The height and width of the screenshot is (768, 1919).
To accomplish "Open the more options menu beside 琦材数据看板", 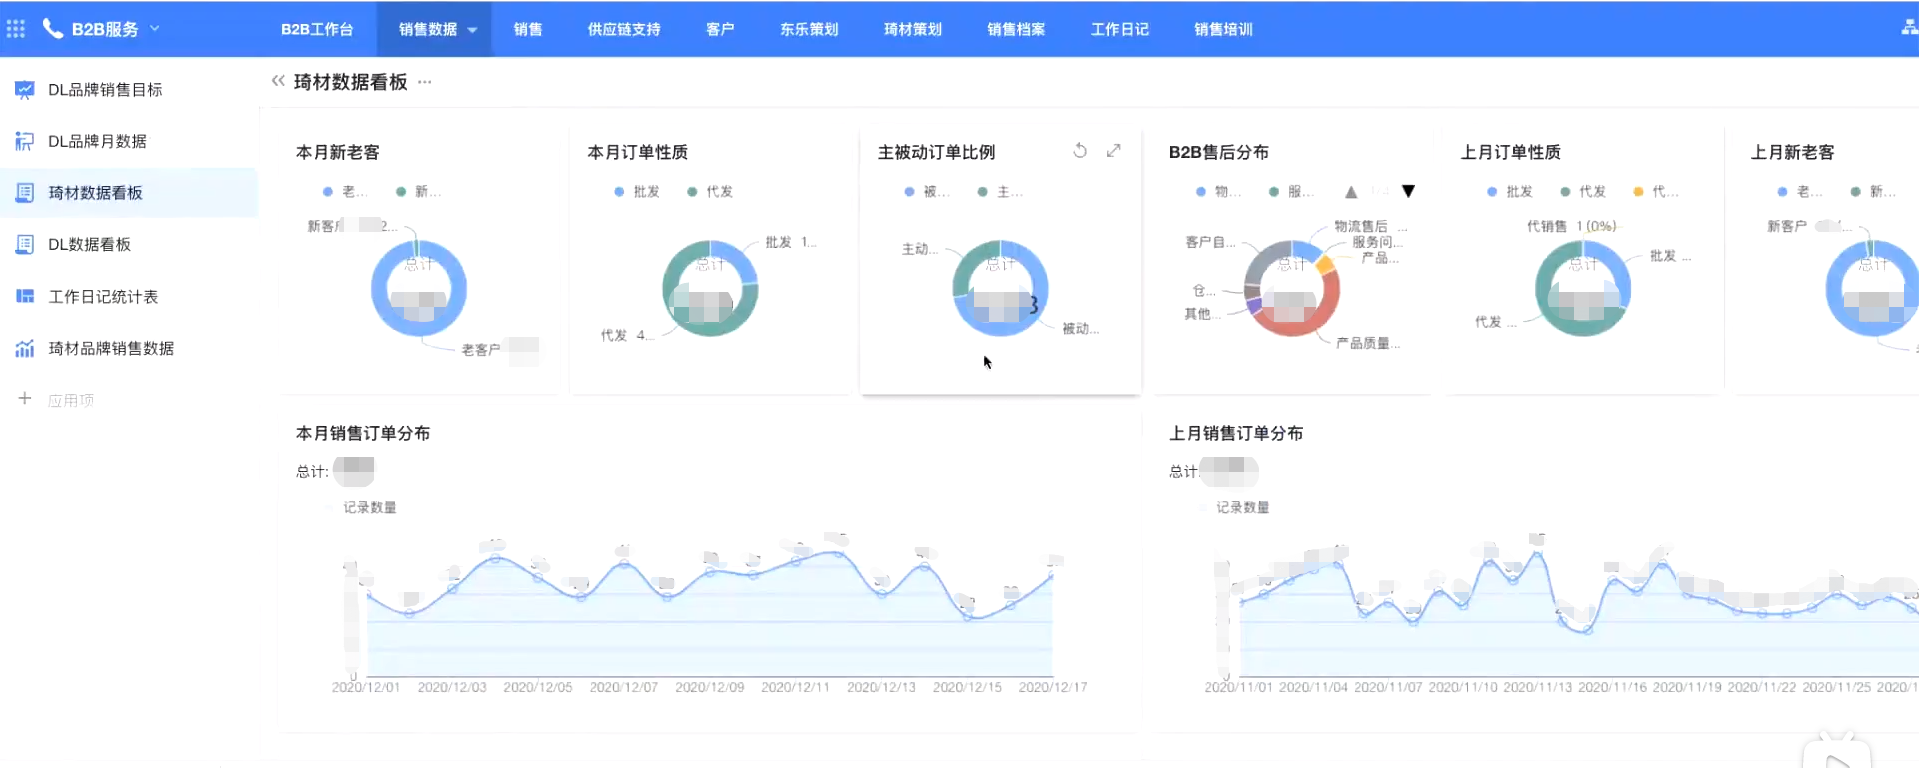I will pyautogui.click(x=425, y=82).
